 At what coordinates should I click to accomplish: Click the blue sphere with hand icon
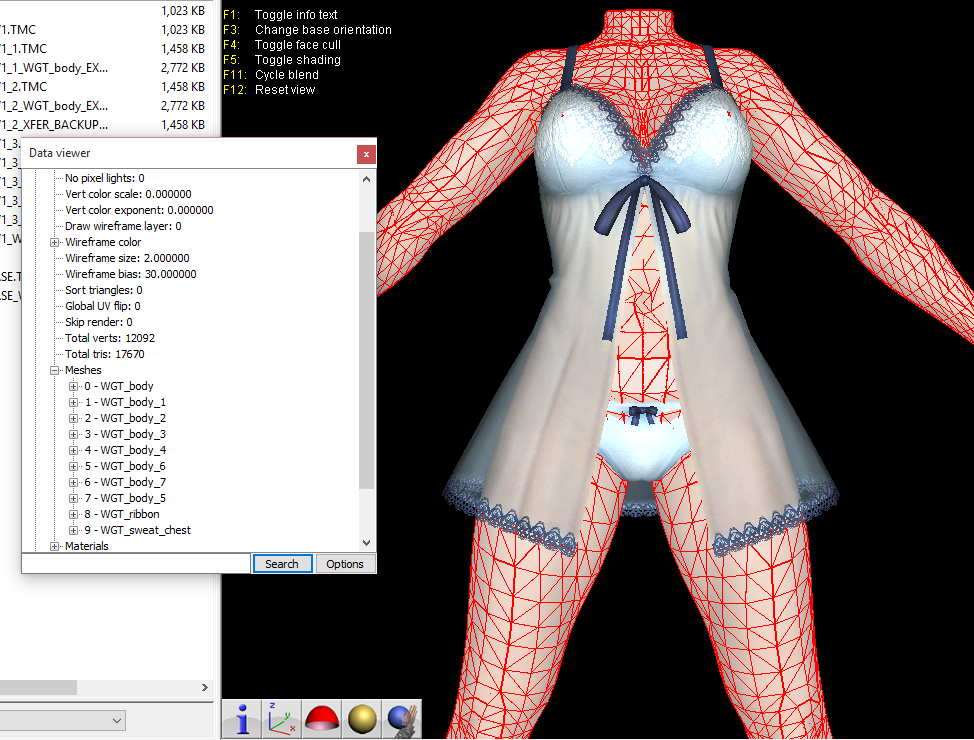(402, 719)
